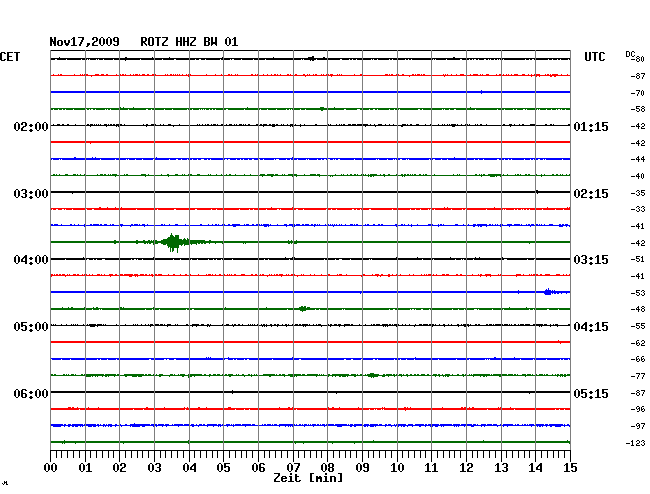Select minute 07 on the Zeit axis
The width and height of the screenshot is (650, 494).
[x=293, y=467]
